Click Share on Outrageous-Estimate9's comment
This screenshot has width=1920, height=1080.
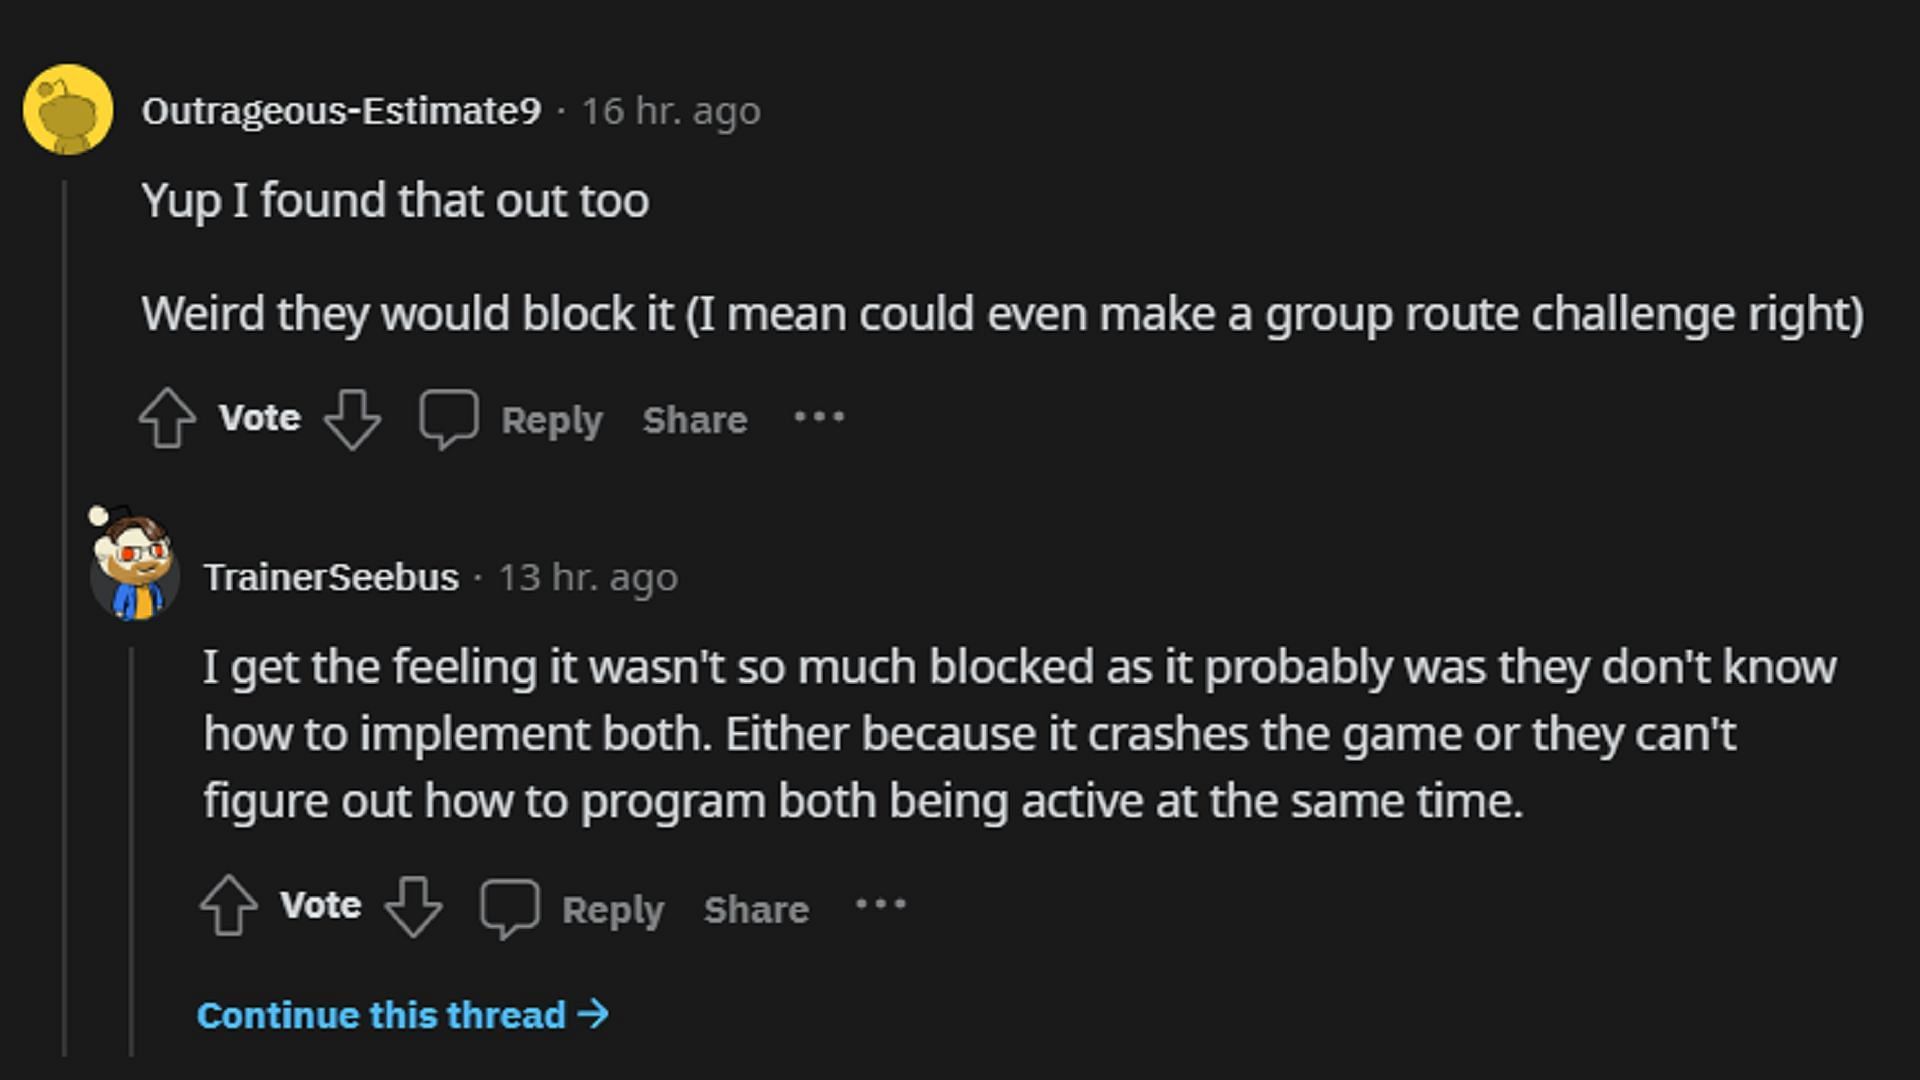696,418
